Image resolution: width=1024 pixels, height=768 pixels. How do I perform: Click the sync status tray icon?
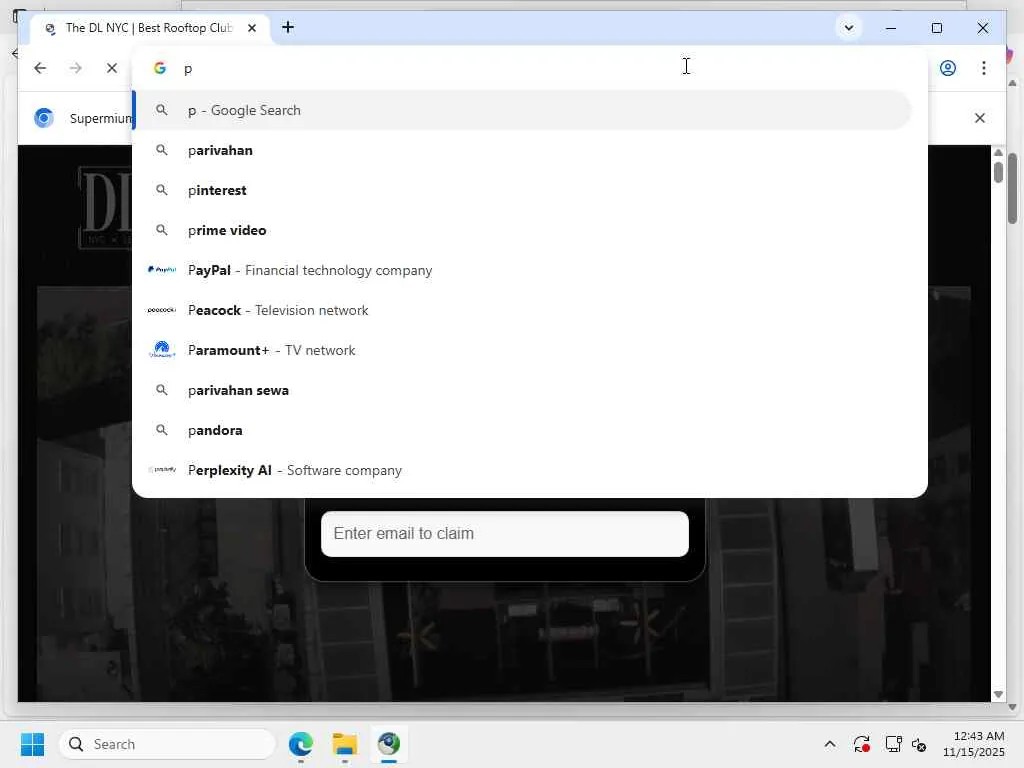point(861,744)
